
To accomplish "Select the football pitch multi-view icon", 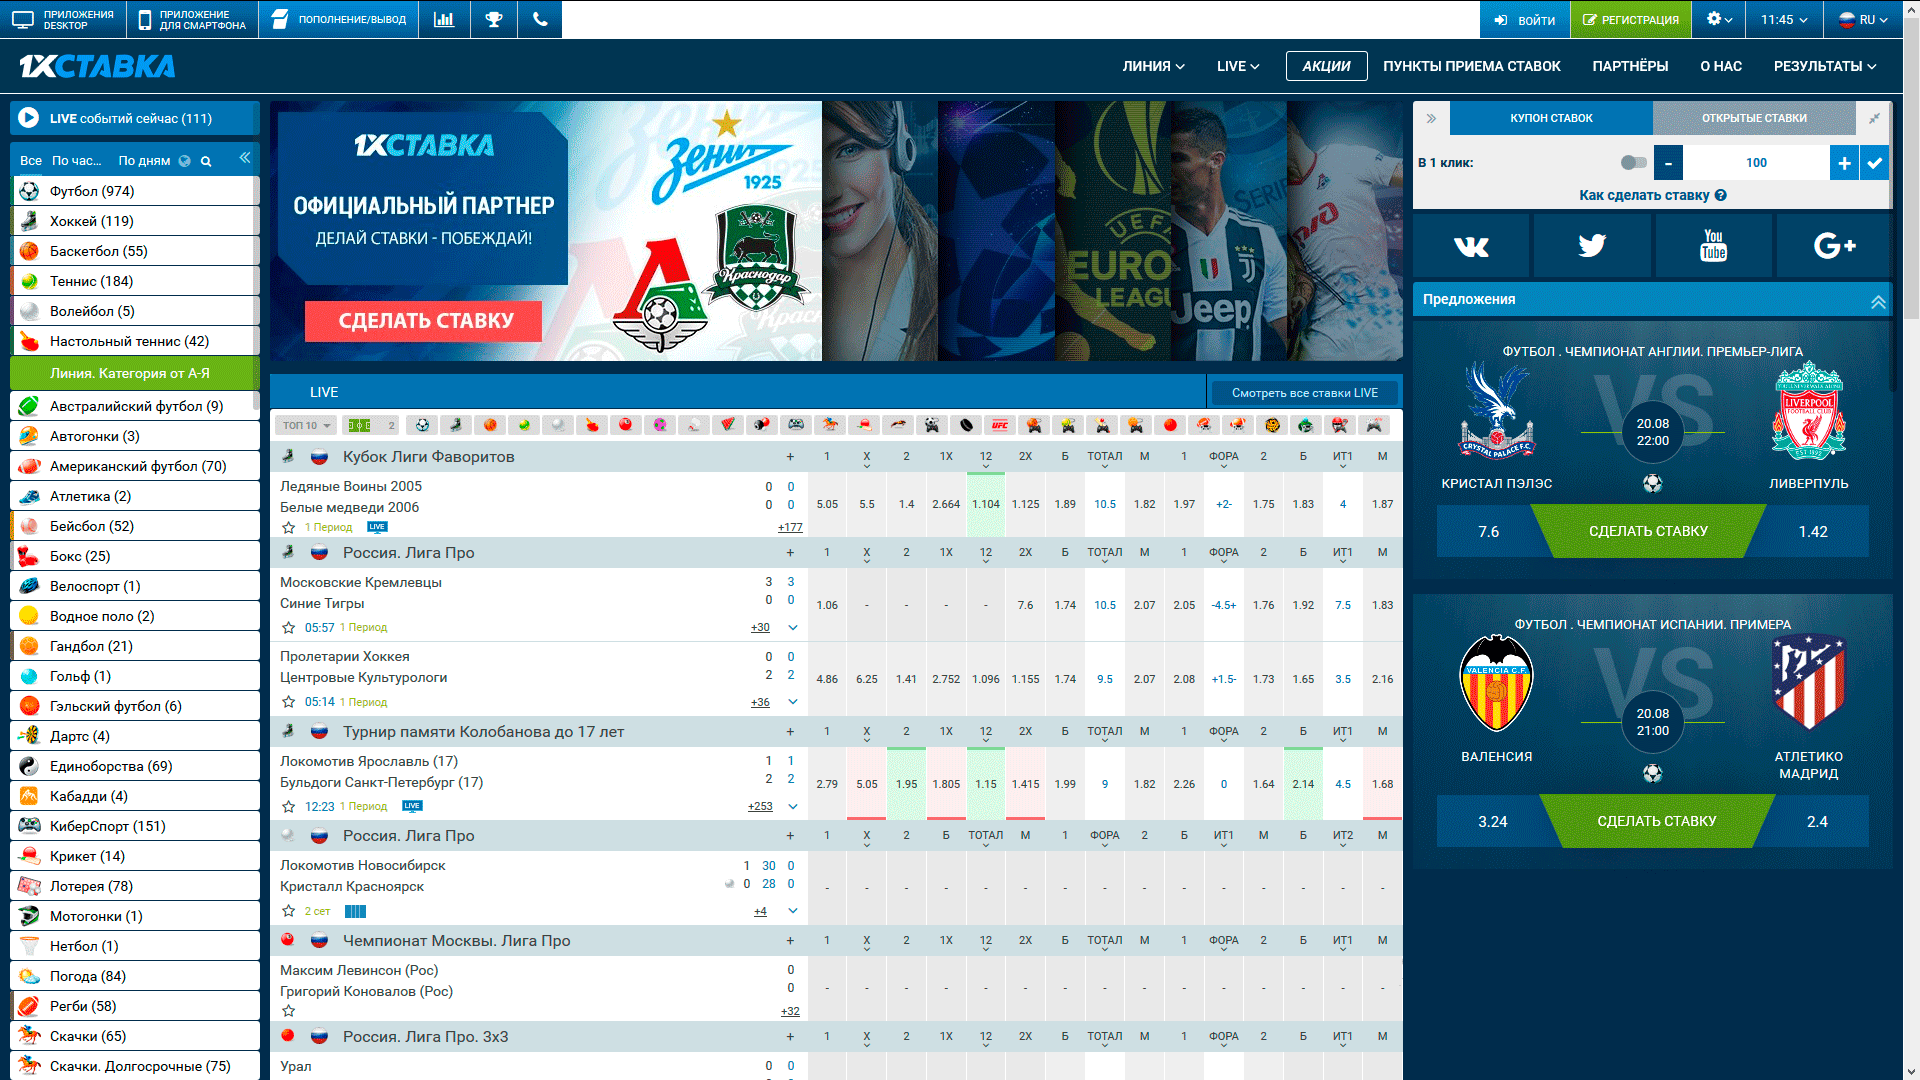I will click(x=359, y=425).
